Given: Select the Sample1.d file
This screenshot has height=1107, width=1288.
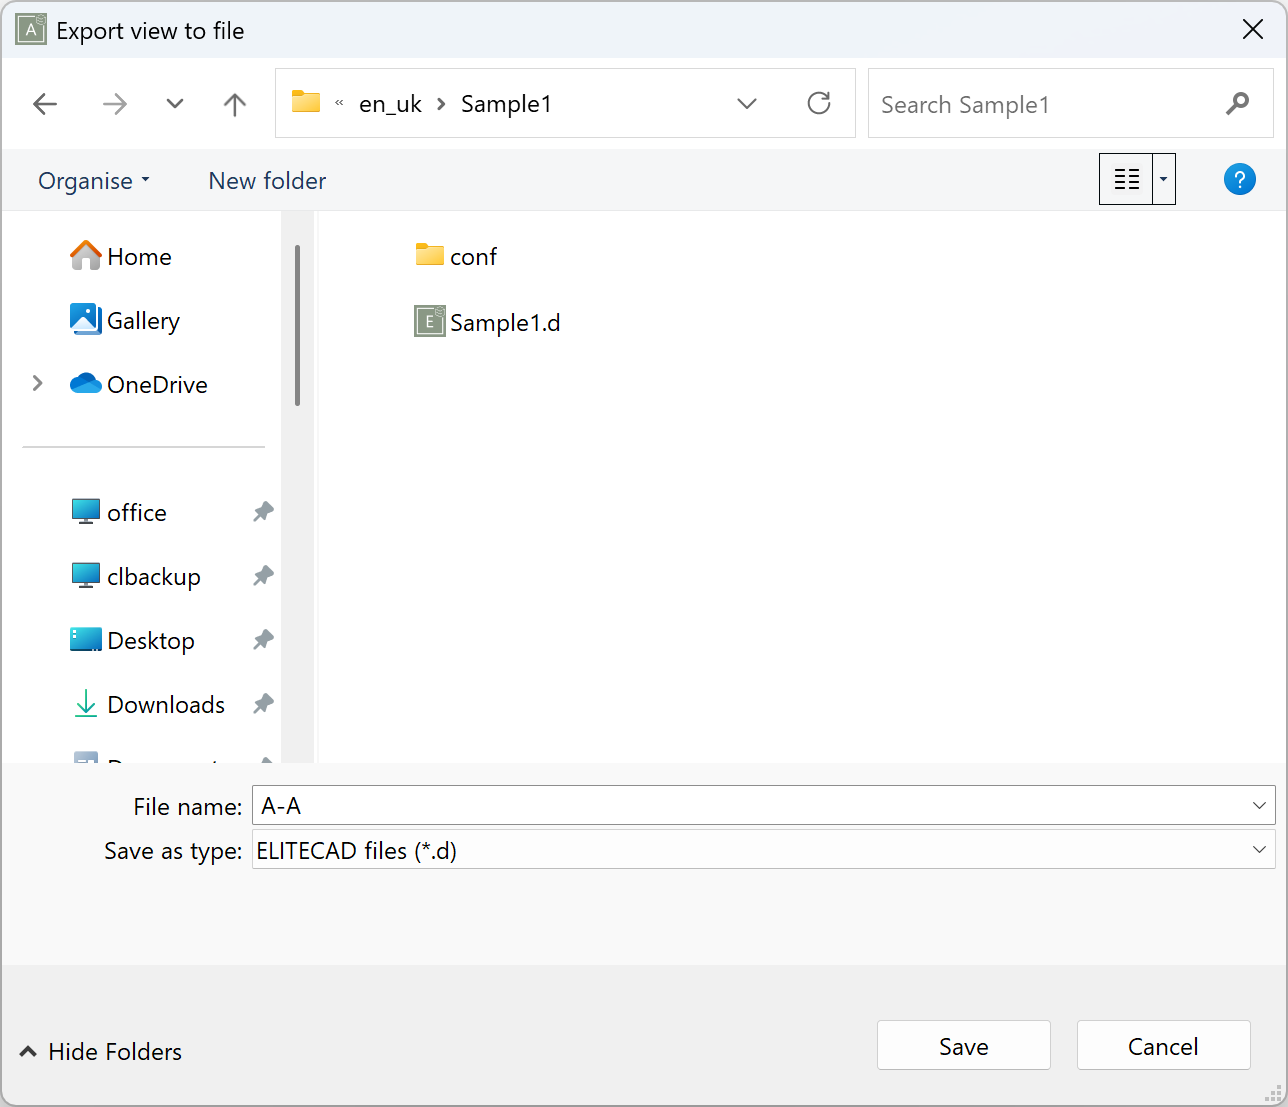Looking at the screenshot, I should (x=503, y=322).
